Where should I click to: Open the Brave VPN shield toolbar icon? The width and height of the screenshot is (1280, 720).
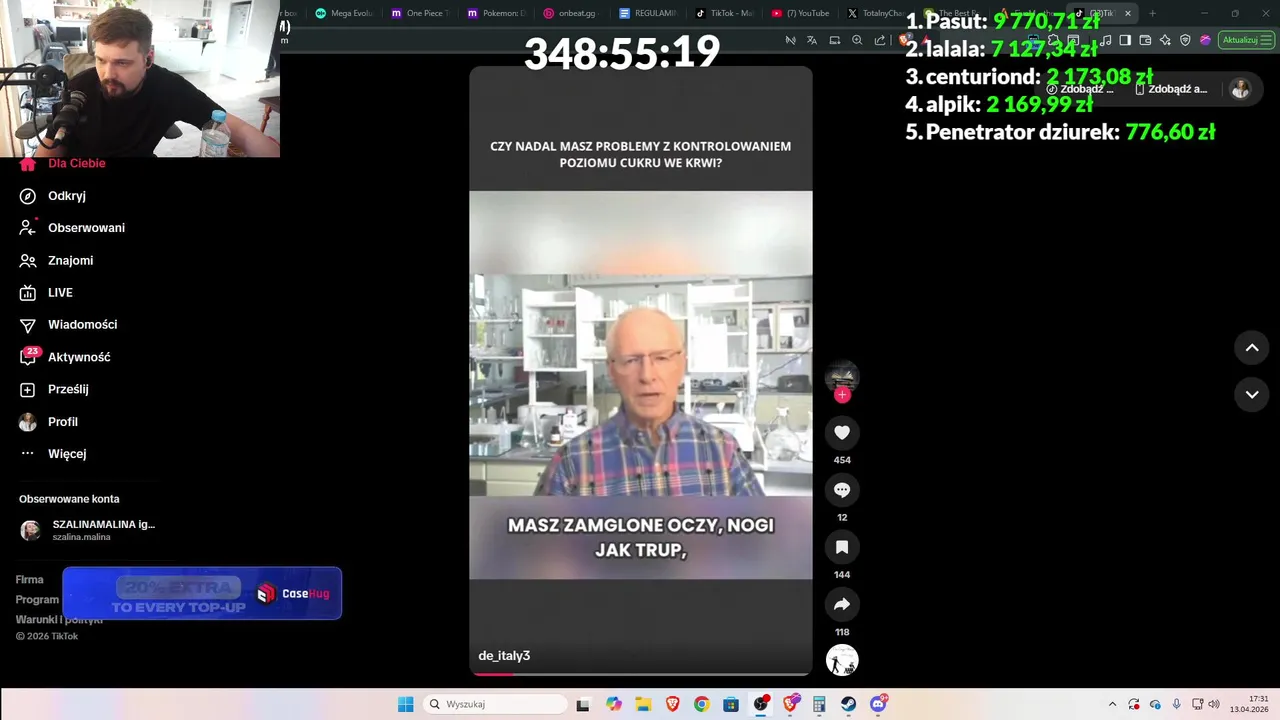coord(1185,40)
